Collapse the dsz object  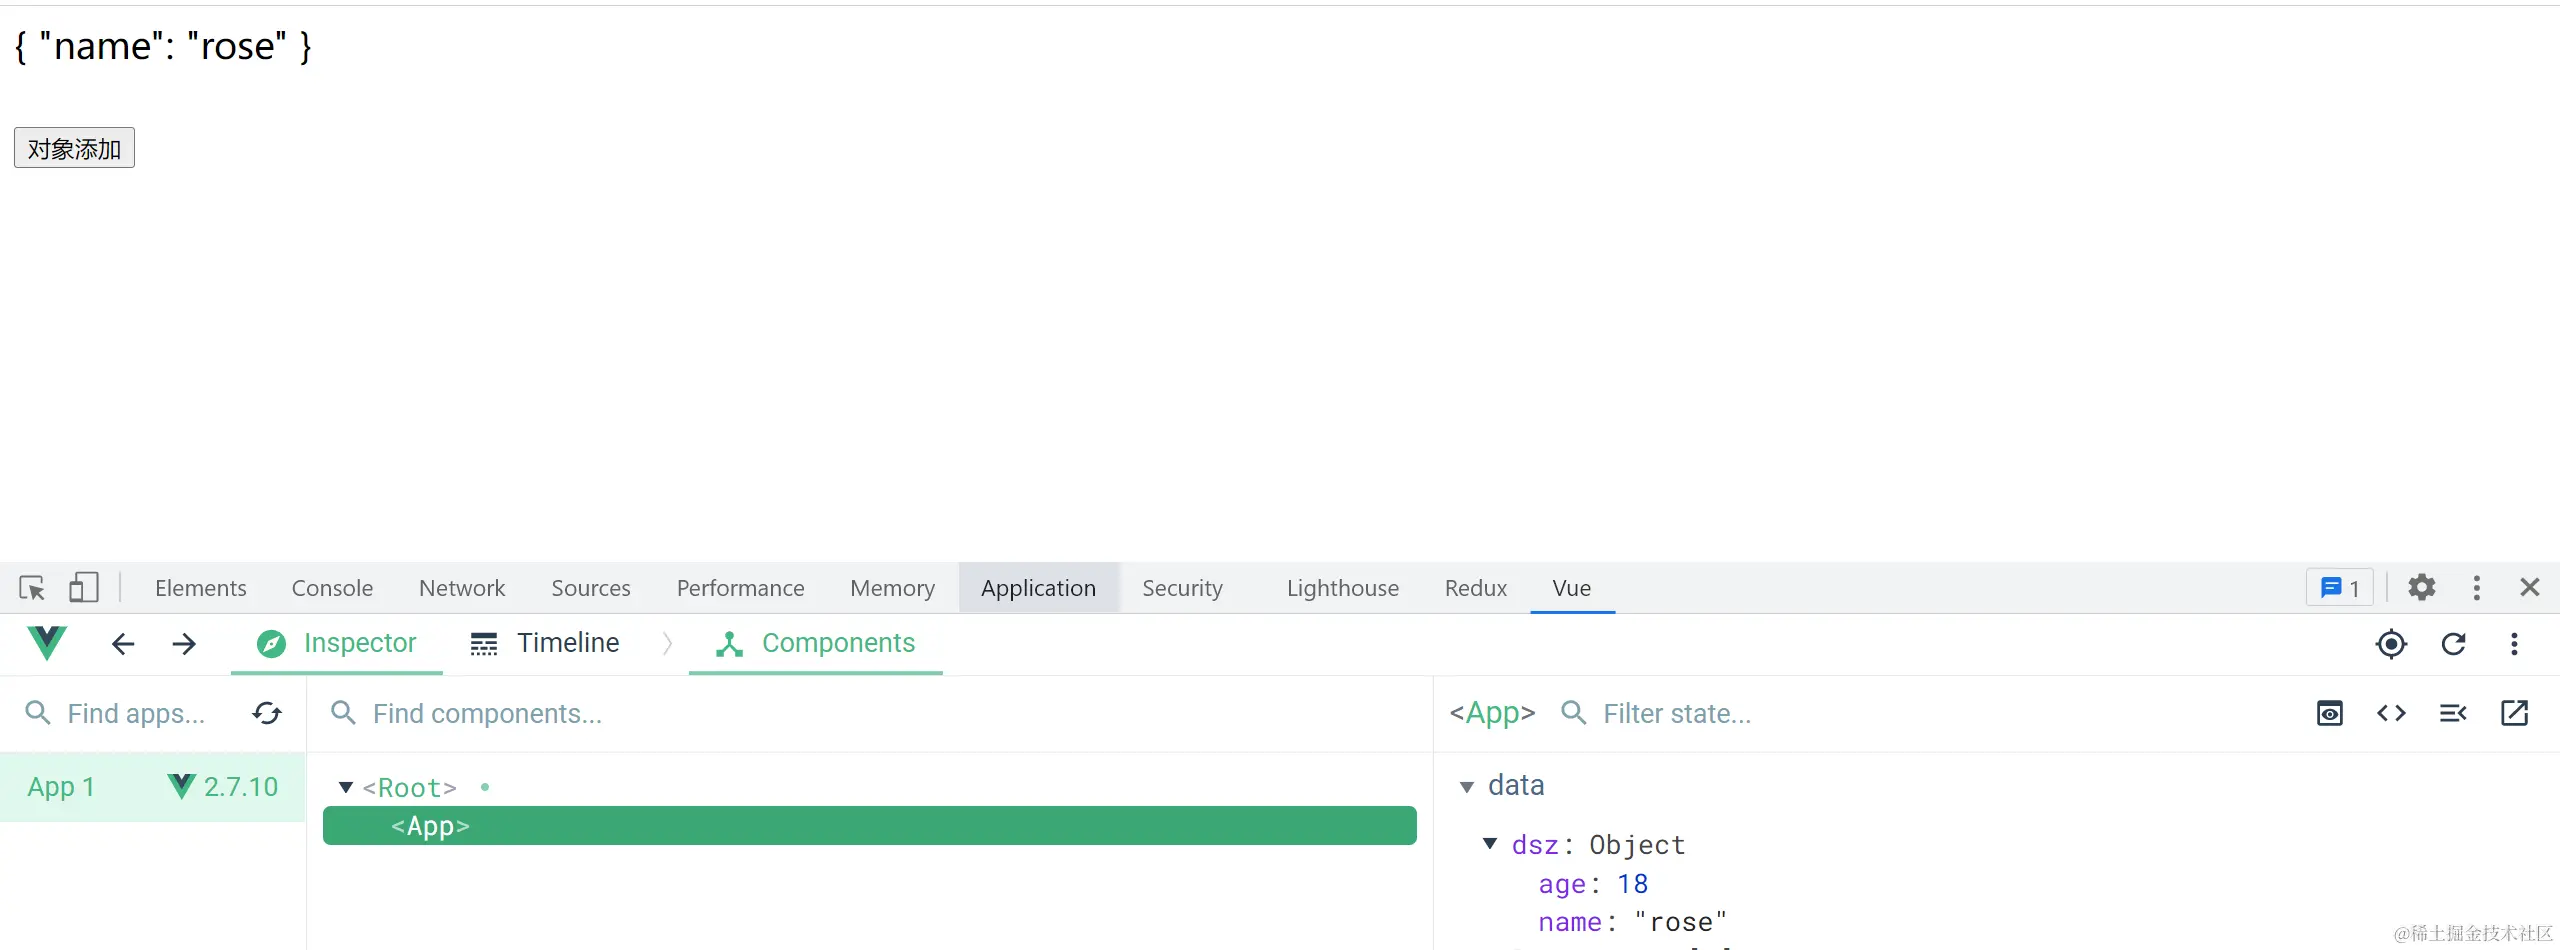pyautogui.click(x=1490, y=844)
